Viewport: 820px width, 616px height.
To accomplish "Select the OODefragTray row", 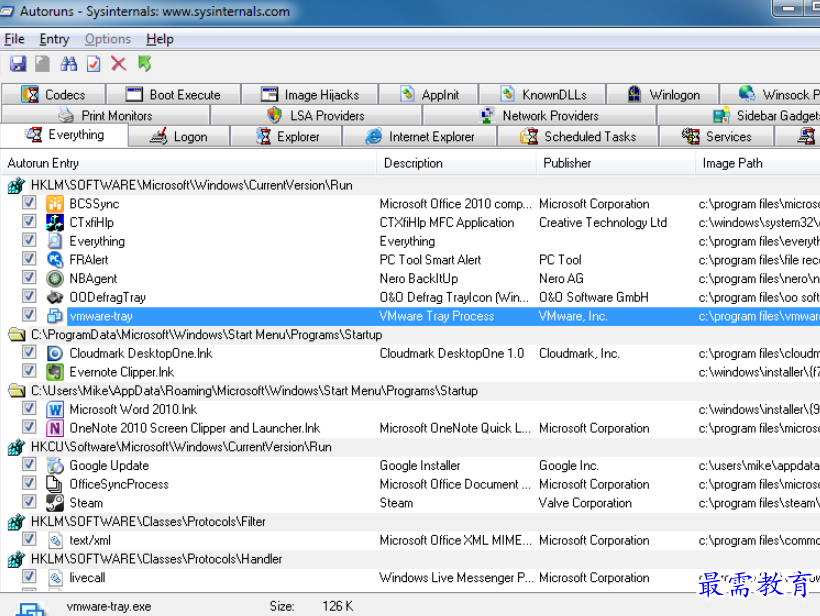I will click(x=410, y=298).
